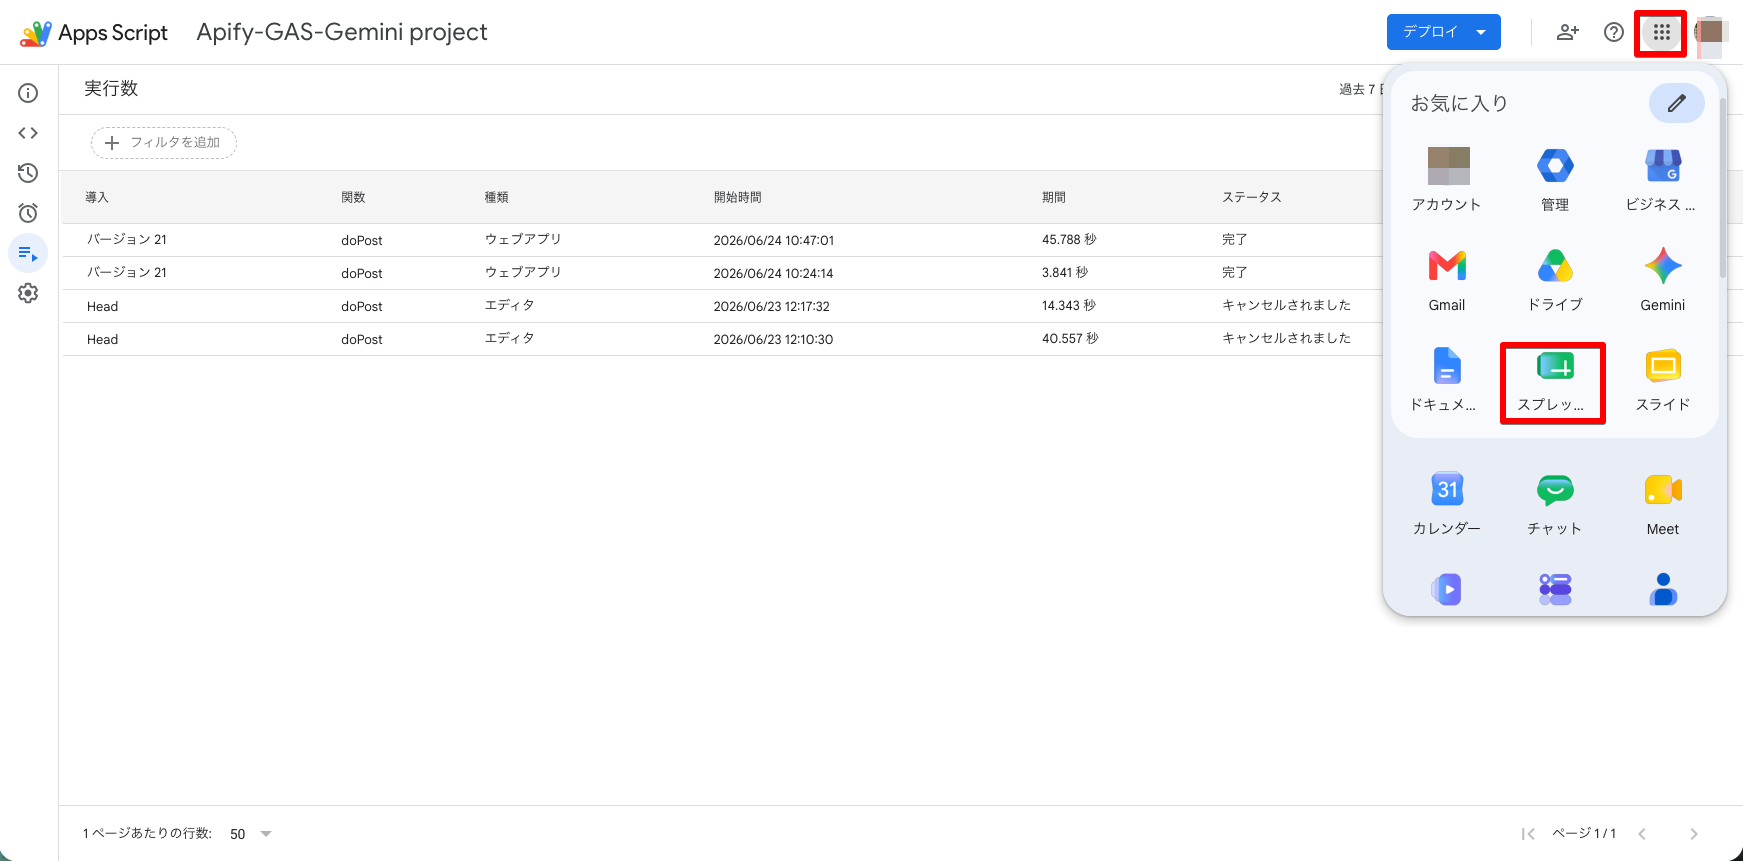This screenshot has height=861, width=1743.
Task: Open the triggers alarm clock icon
Action: click(x=28, y=213)
